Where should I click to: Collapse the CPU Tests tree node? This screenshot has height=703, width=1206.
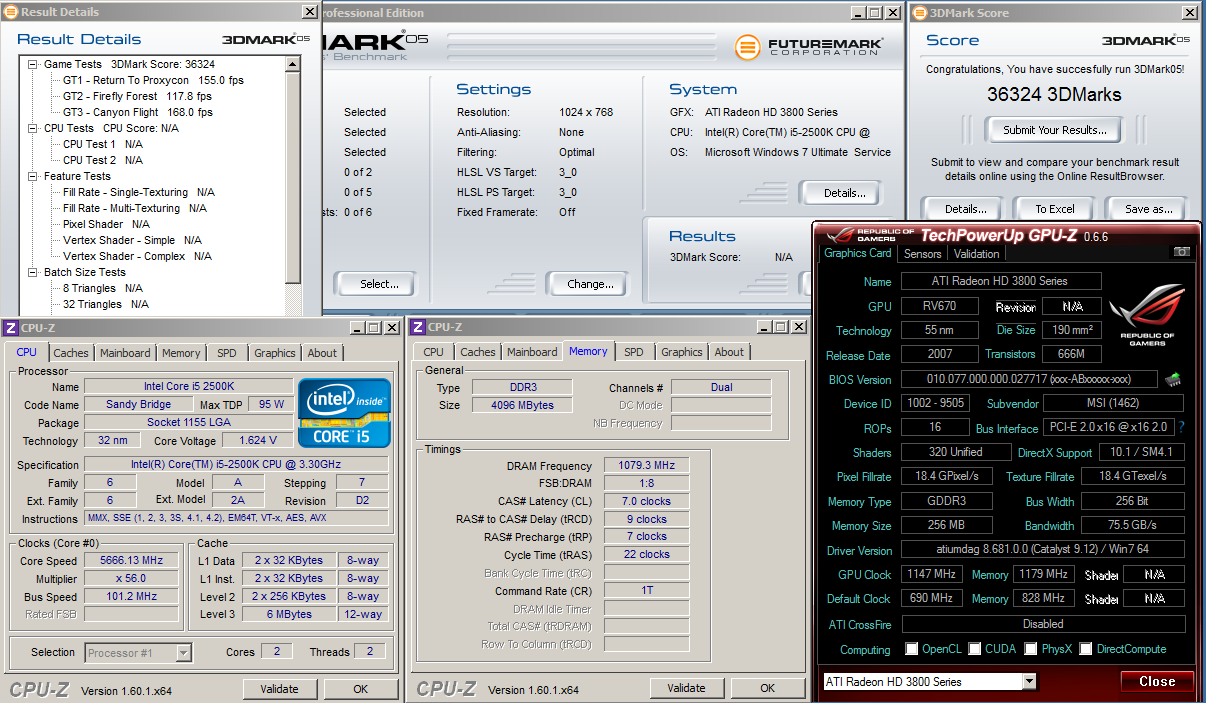[33, 128]
